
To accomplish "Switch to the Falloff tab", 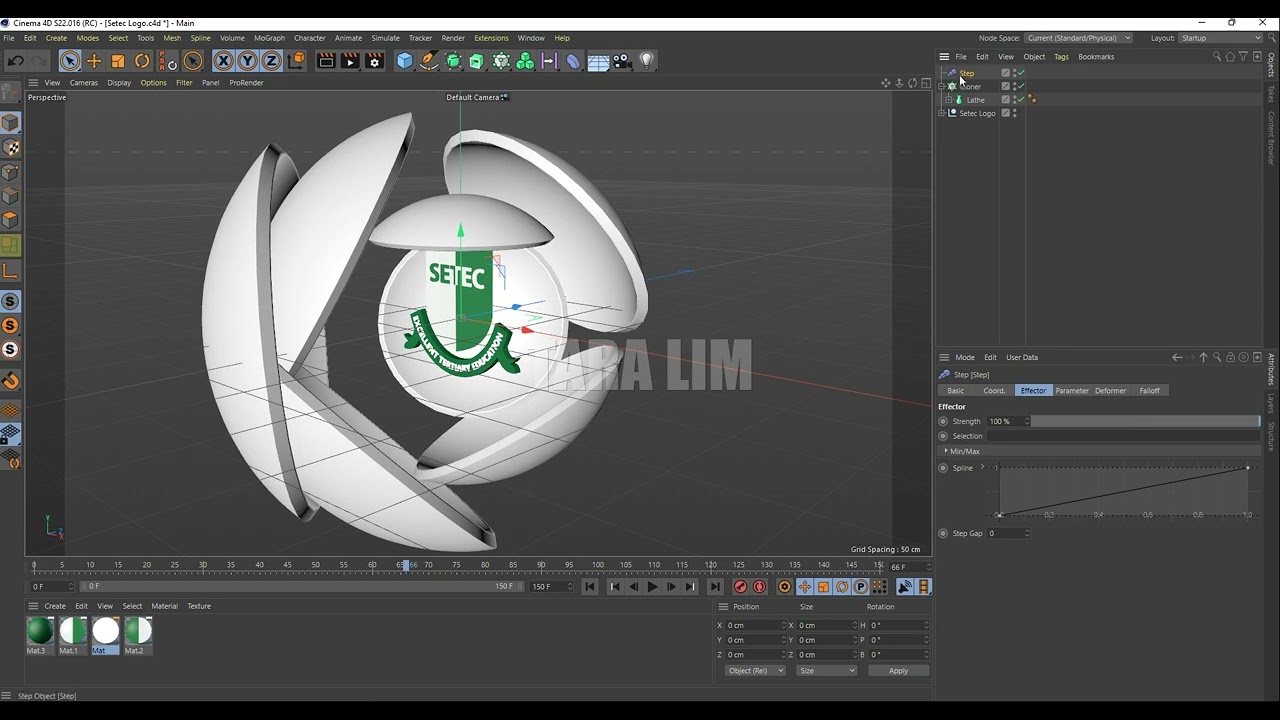I will tap(1150, 391).
